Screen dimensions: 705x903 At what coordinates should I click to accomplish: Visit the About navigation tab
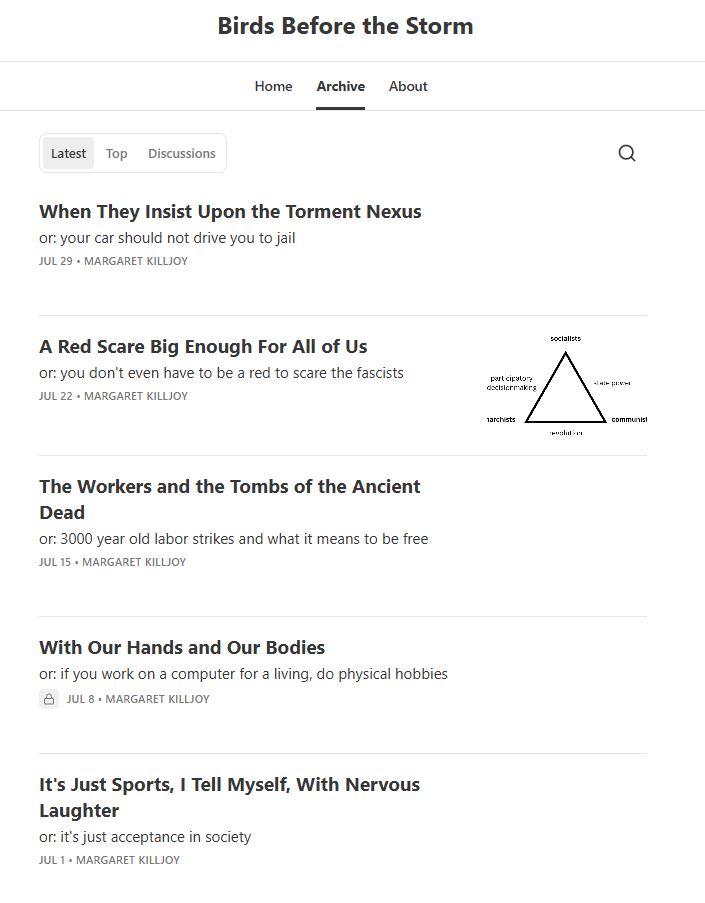coord(408,86)
